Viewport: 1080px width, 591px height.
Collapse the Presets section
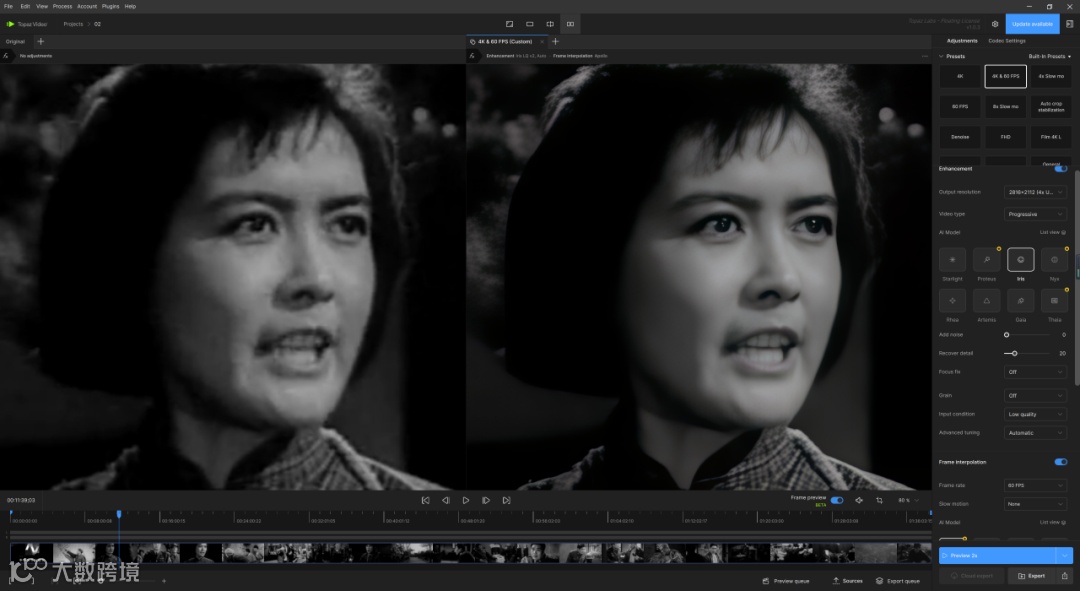click(x=942, y=56)
